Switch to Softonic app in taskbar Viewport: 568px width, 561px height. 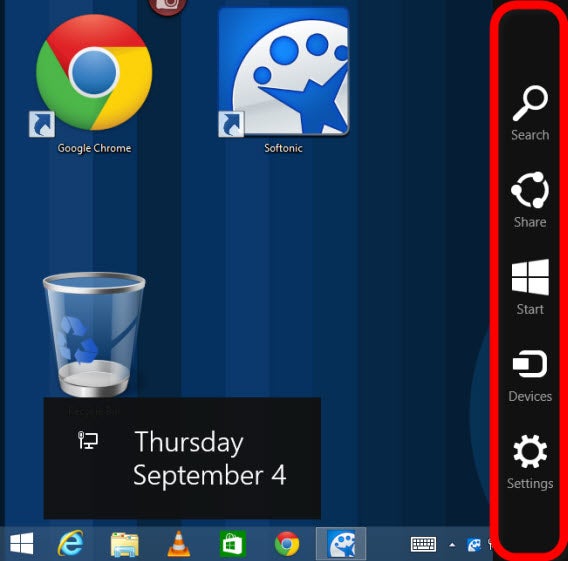(341, 543)
